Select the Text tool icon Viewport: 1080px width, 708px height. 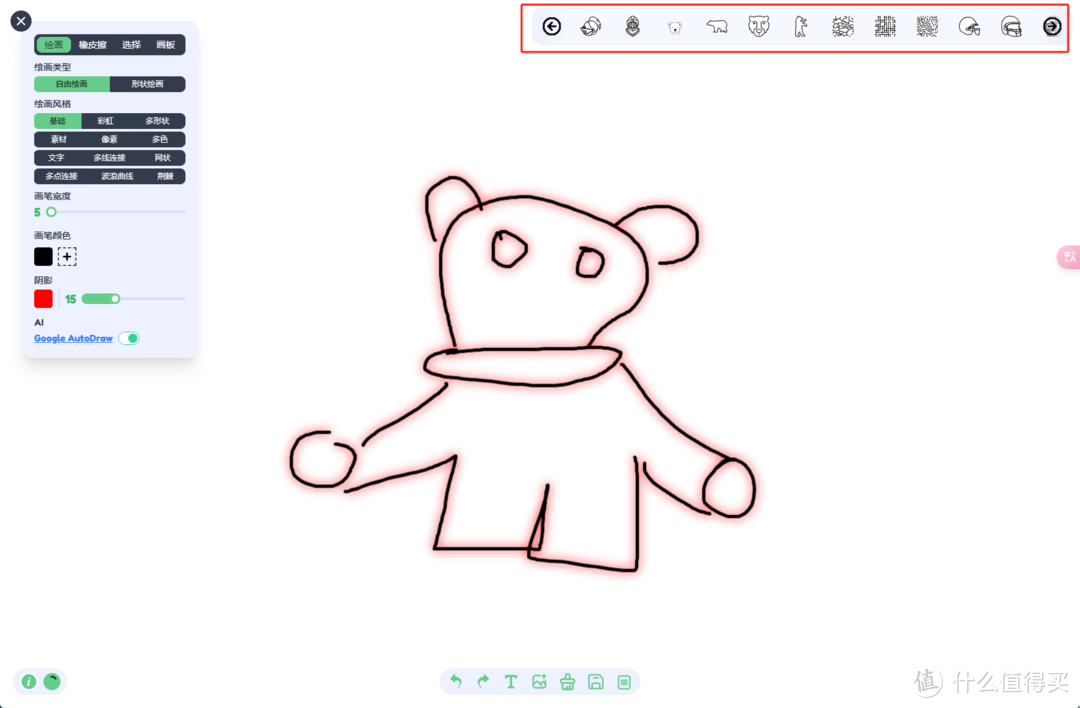pos(511,681)
